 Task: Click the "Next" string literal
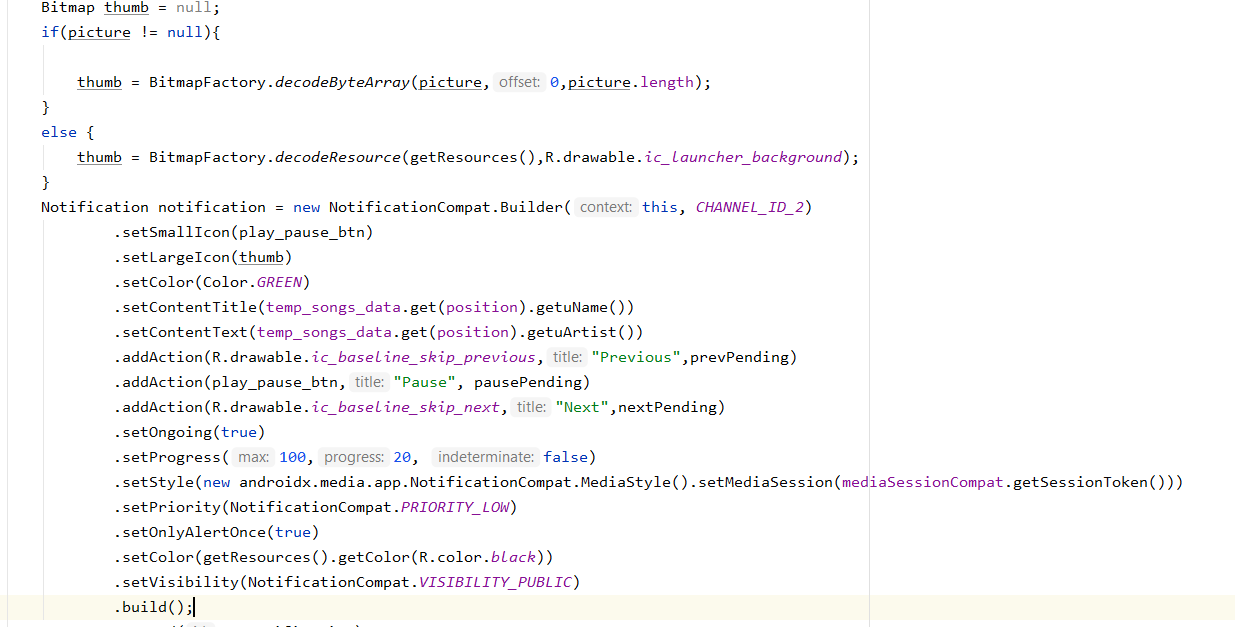[582, 407]
